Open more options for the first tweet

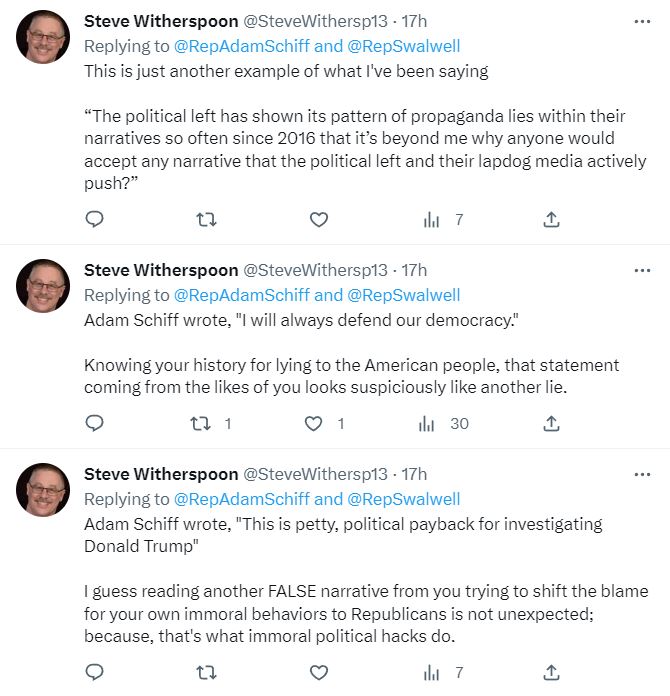tap(643, 21)
